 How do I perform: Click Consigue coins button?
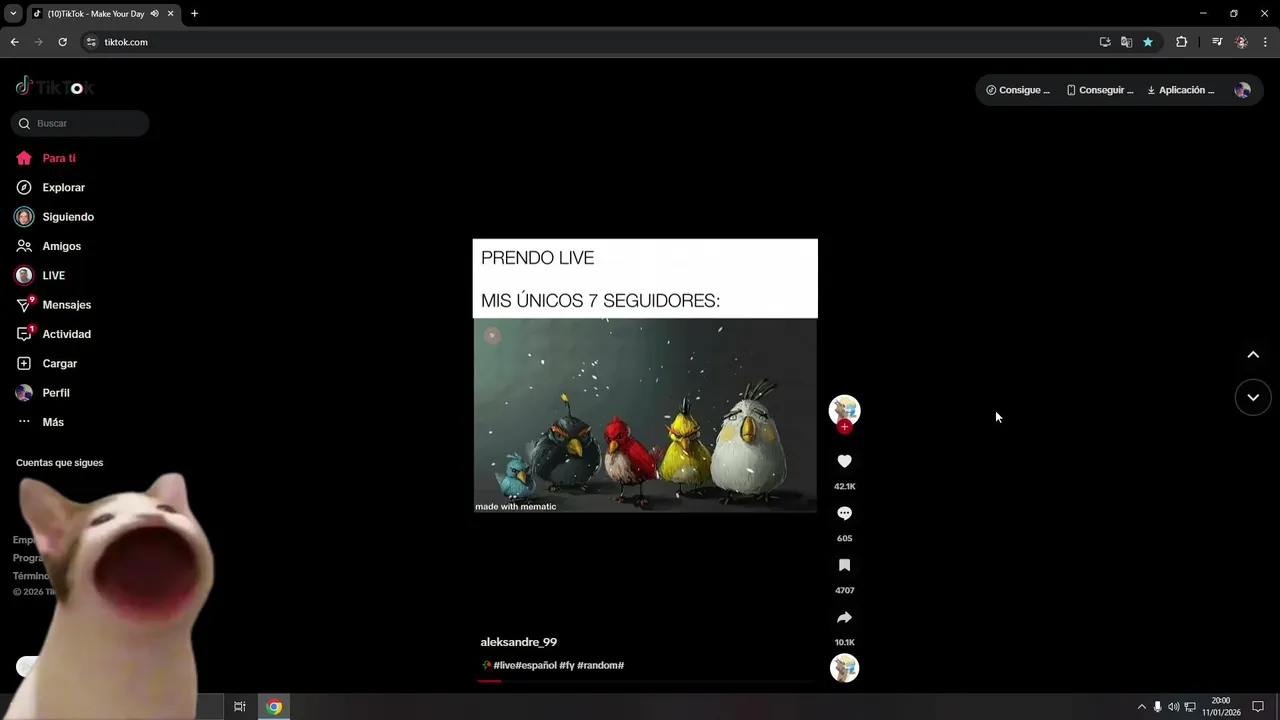[1018, 90]
